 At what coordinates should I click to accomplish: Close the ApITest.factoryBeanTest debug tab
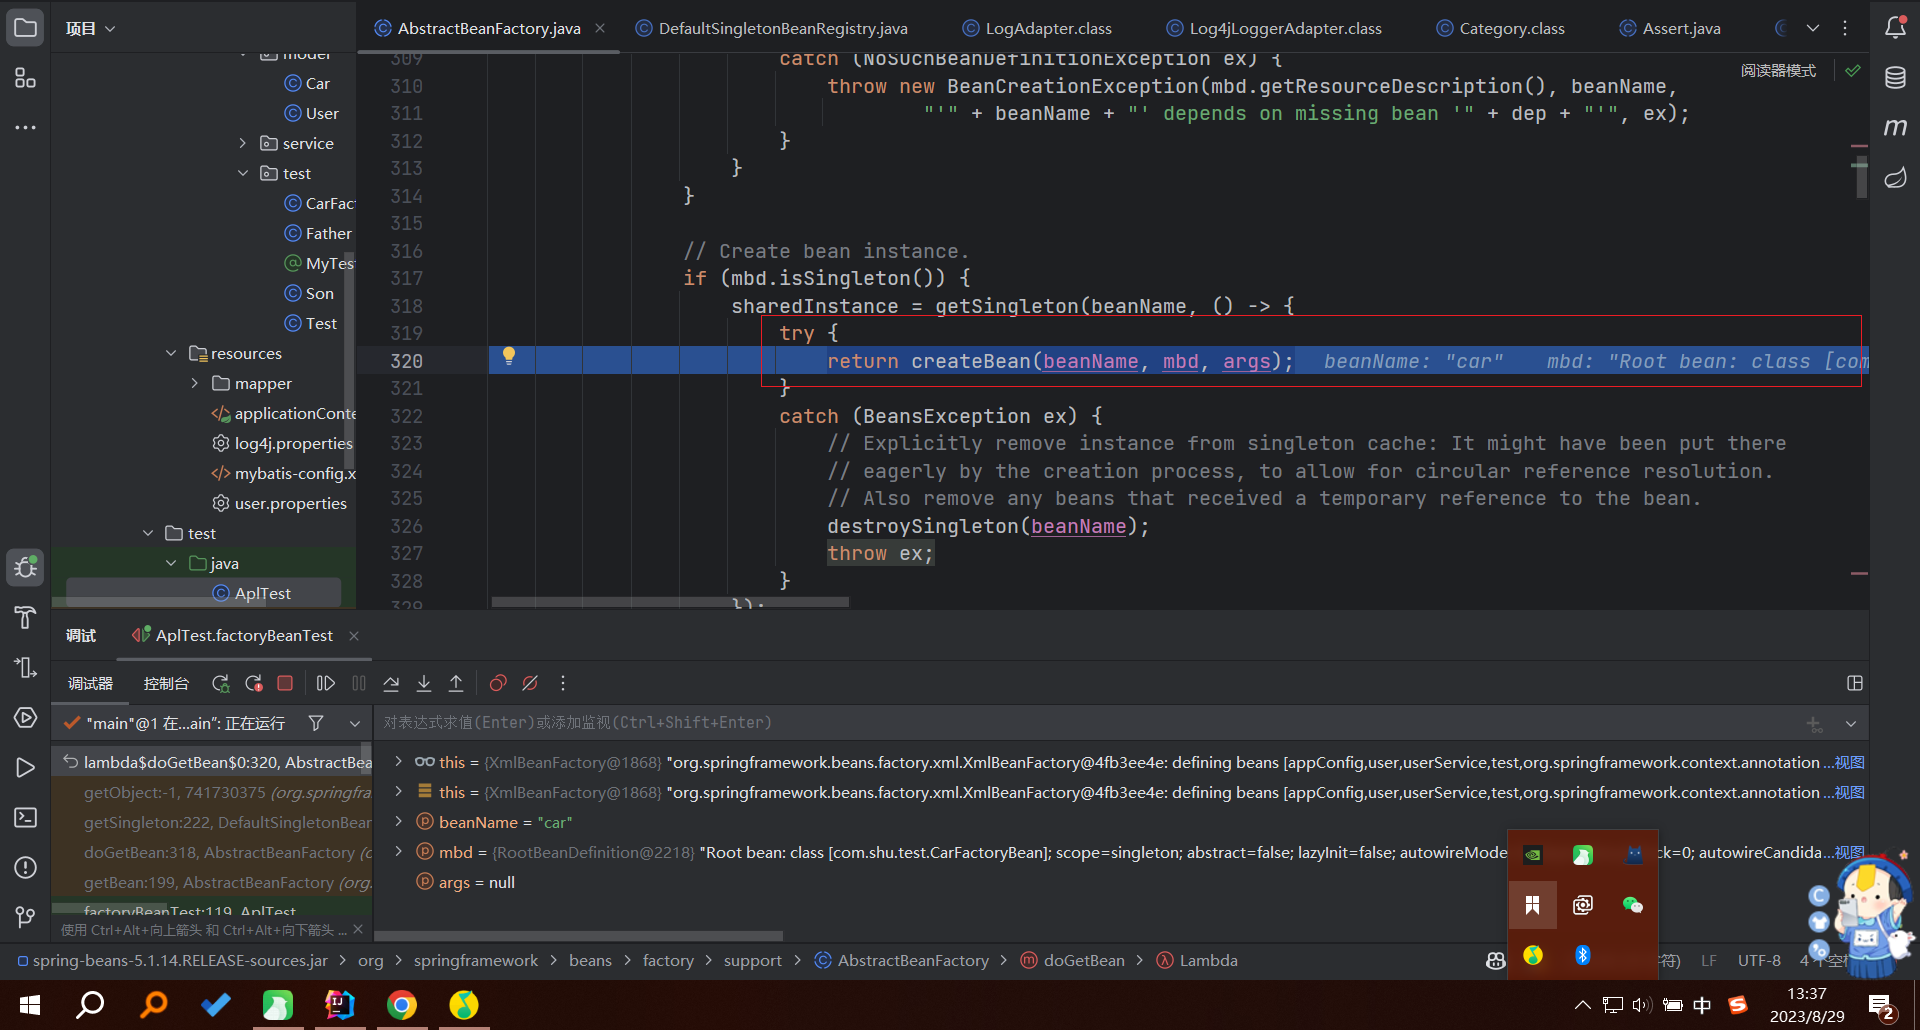coord(354,636)
